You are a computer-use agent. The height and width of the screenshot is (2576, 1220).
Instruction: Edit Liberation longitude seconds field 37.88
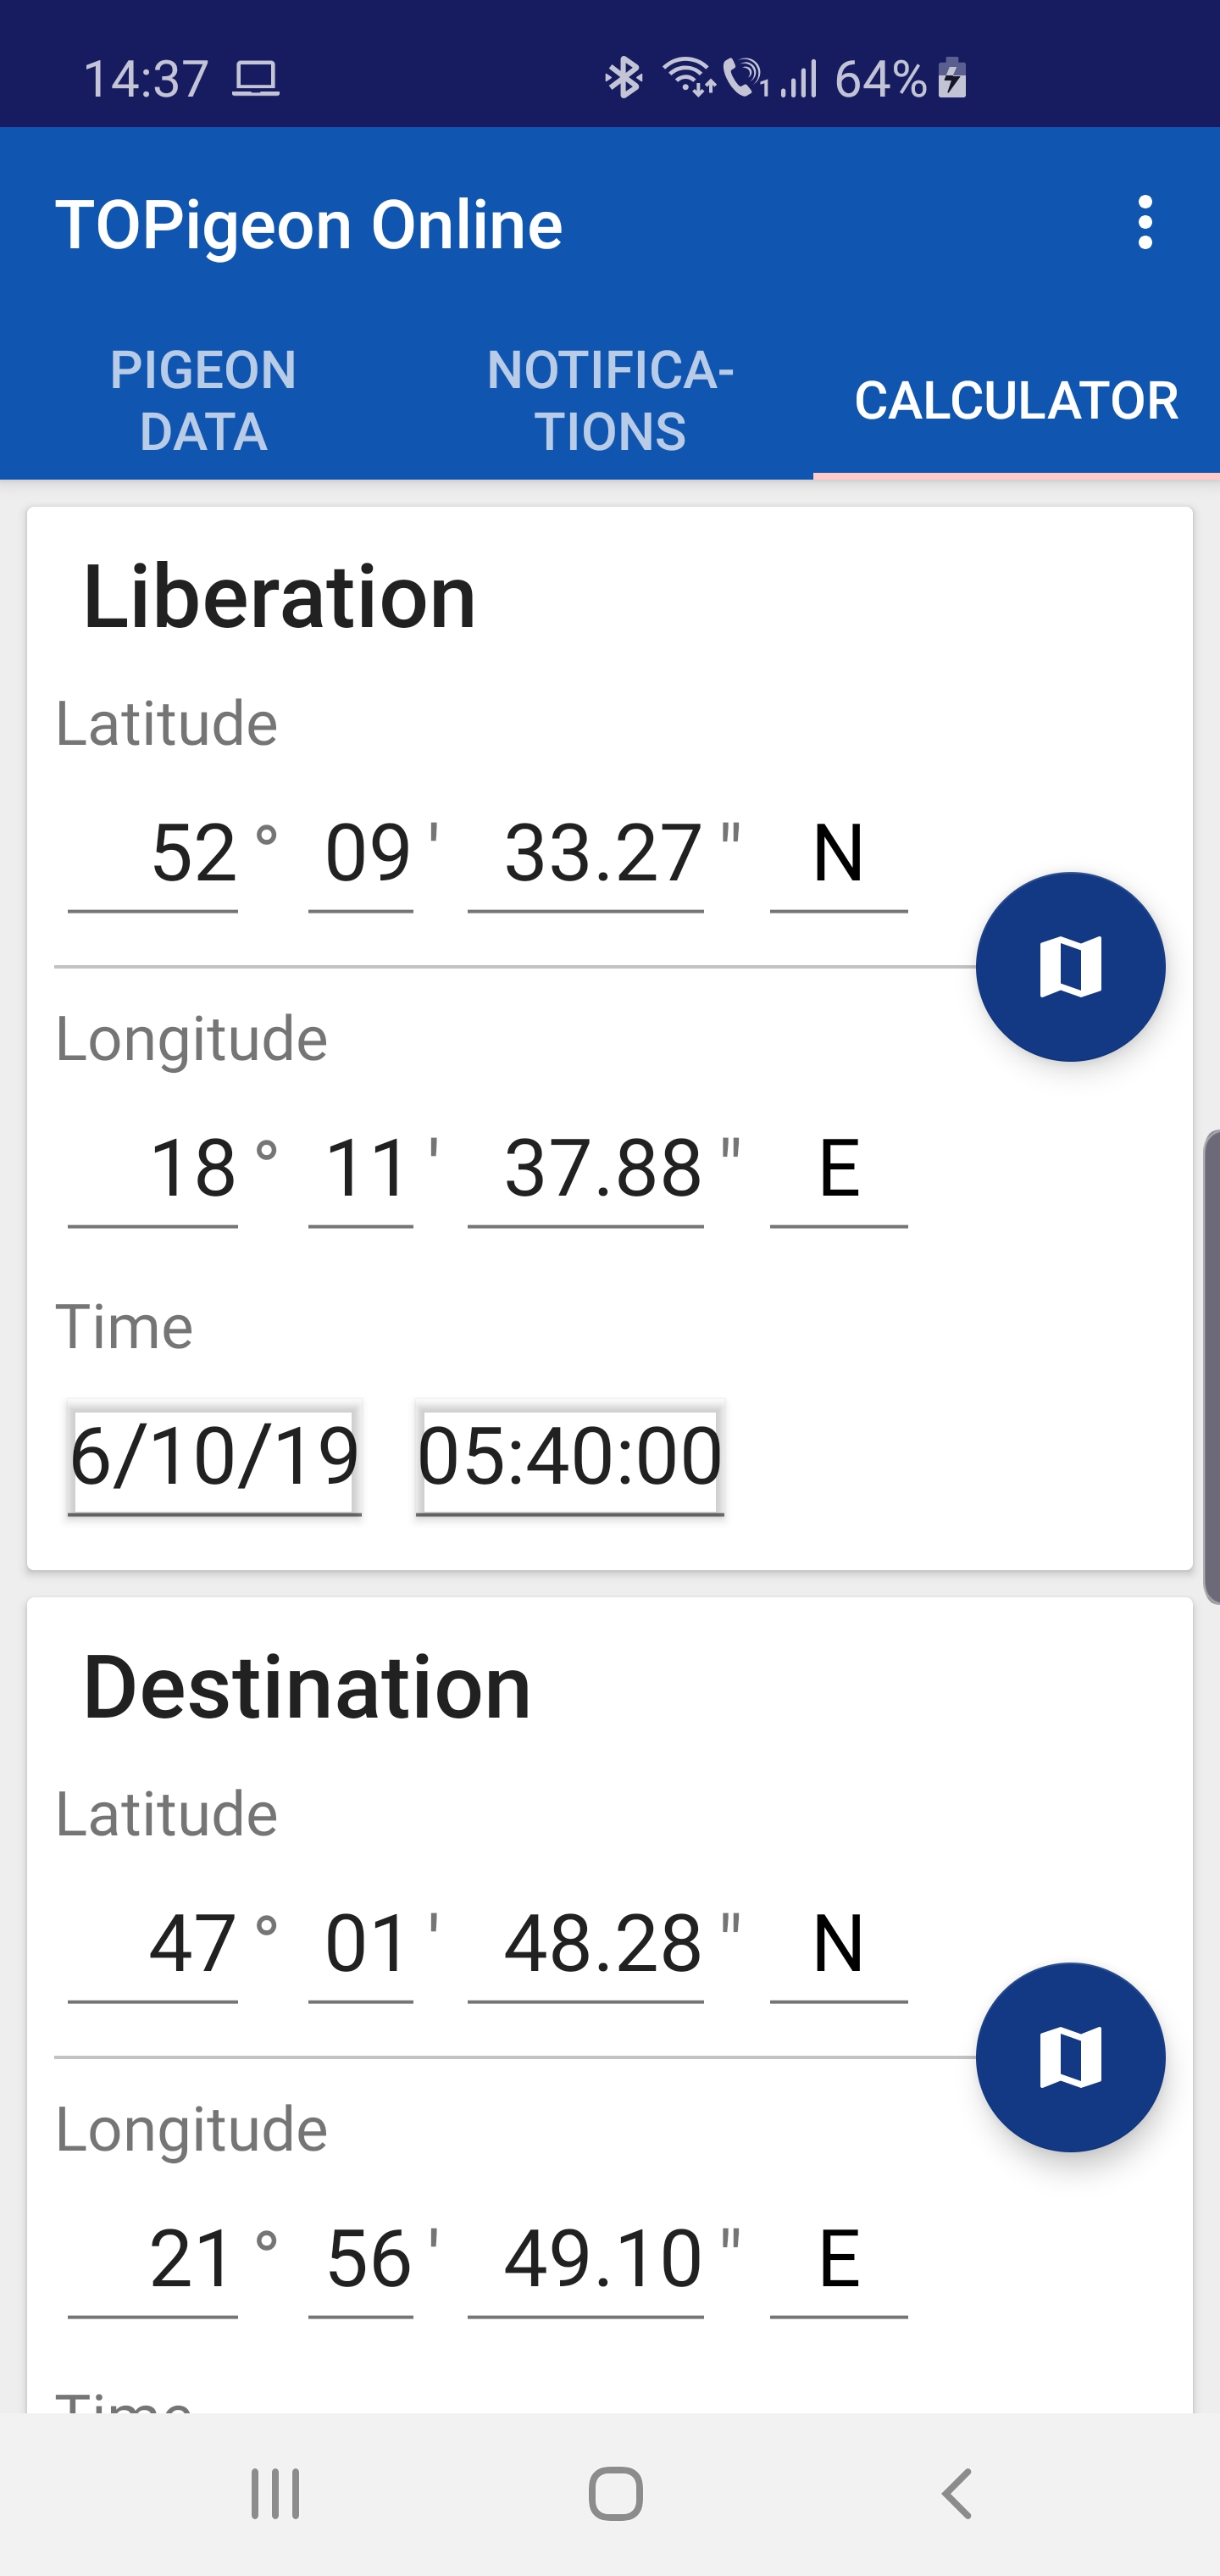click(586, 1171)
